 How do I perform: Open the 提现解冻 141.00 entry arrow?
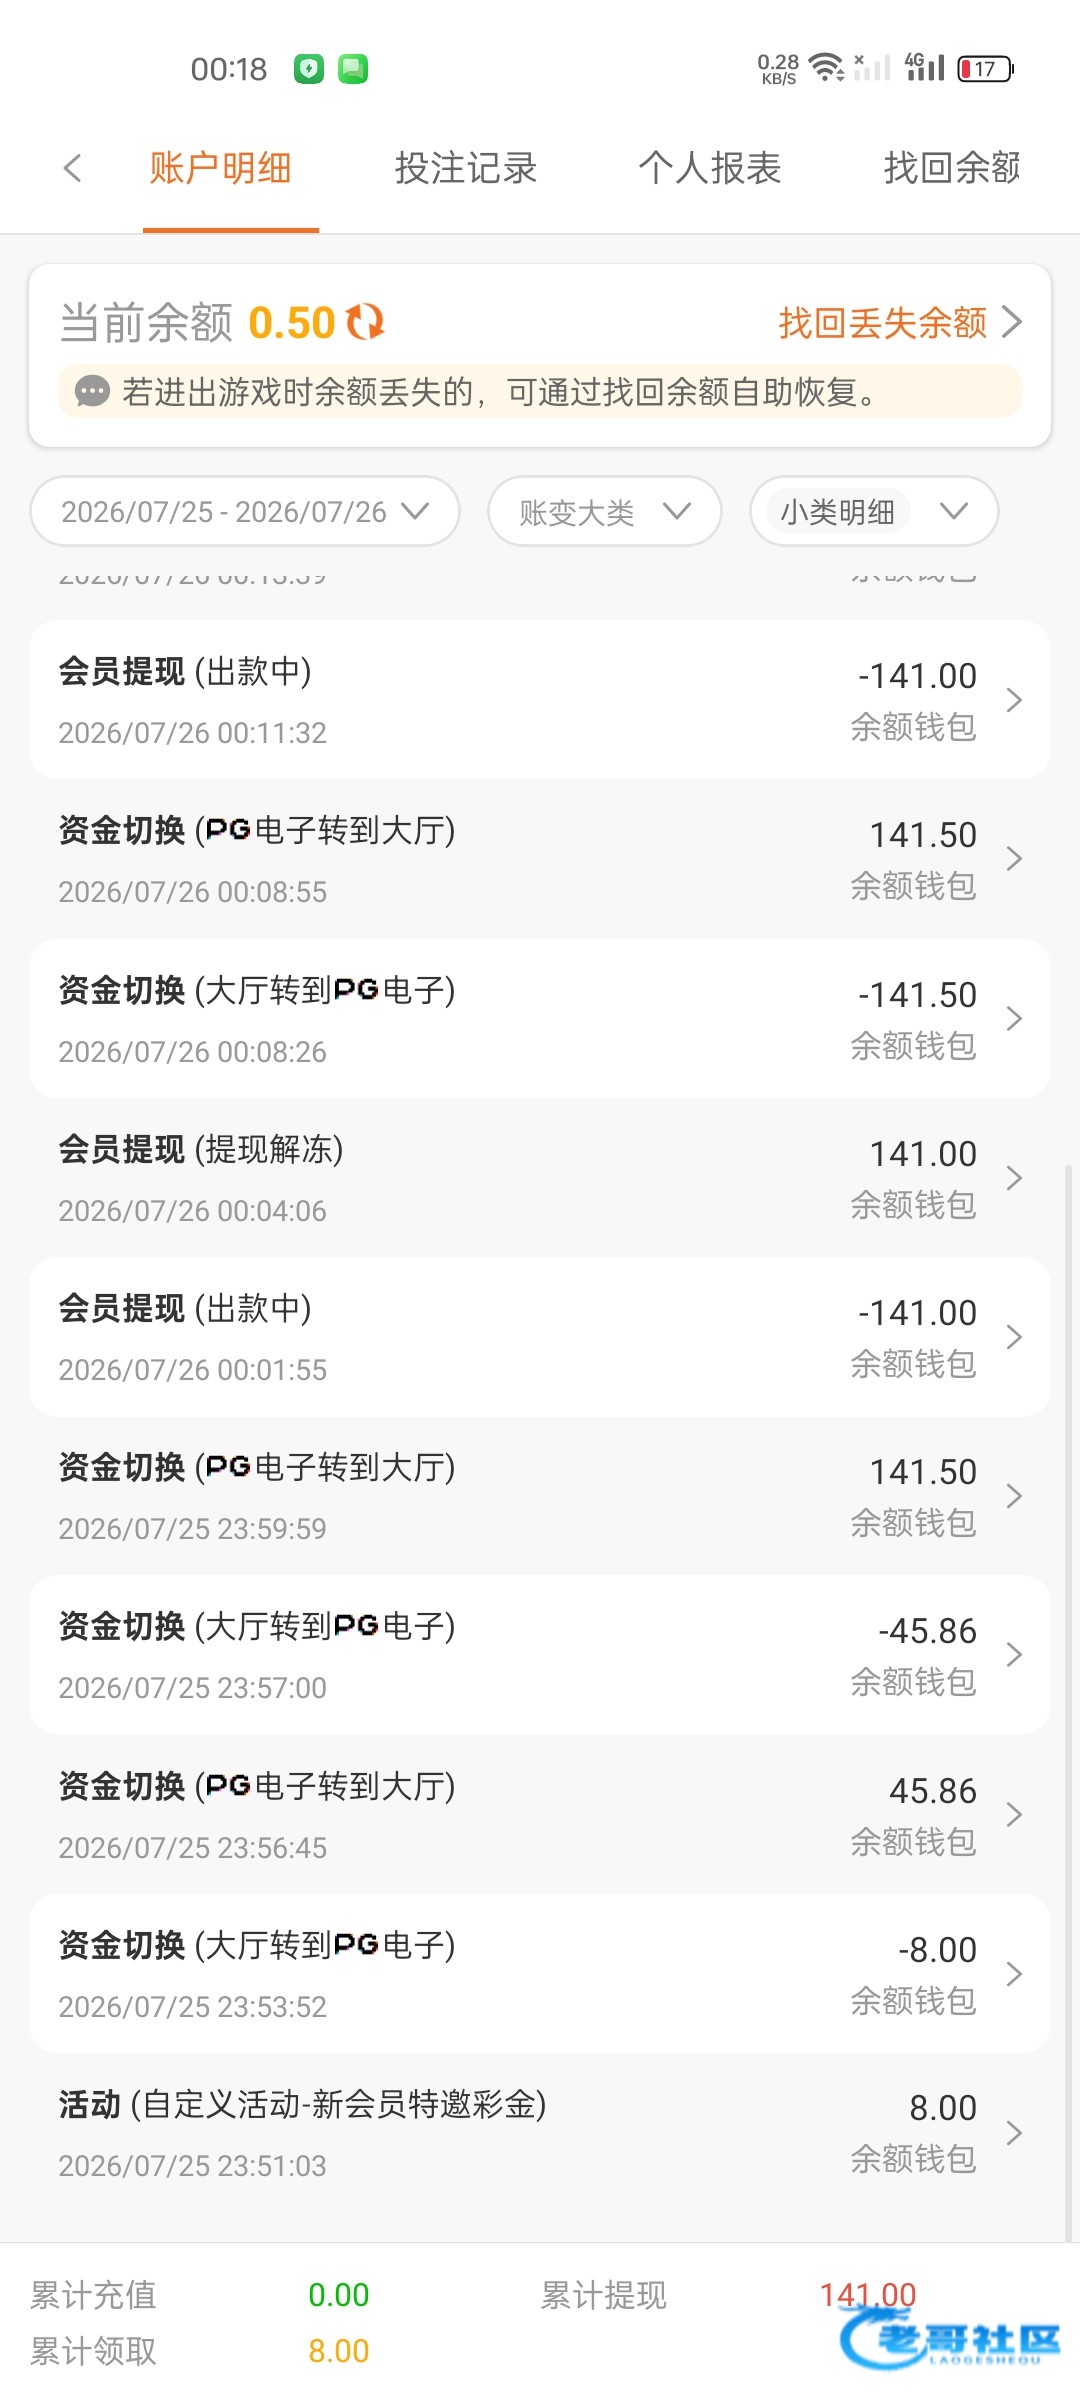[1014, 1178]
